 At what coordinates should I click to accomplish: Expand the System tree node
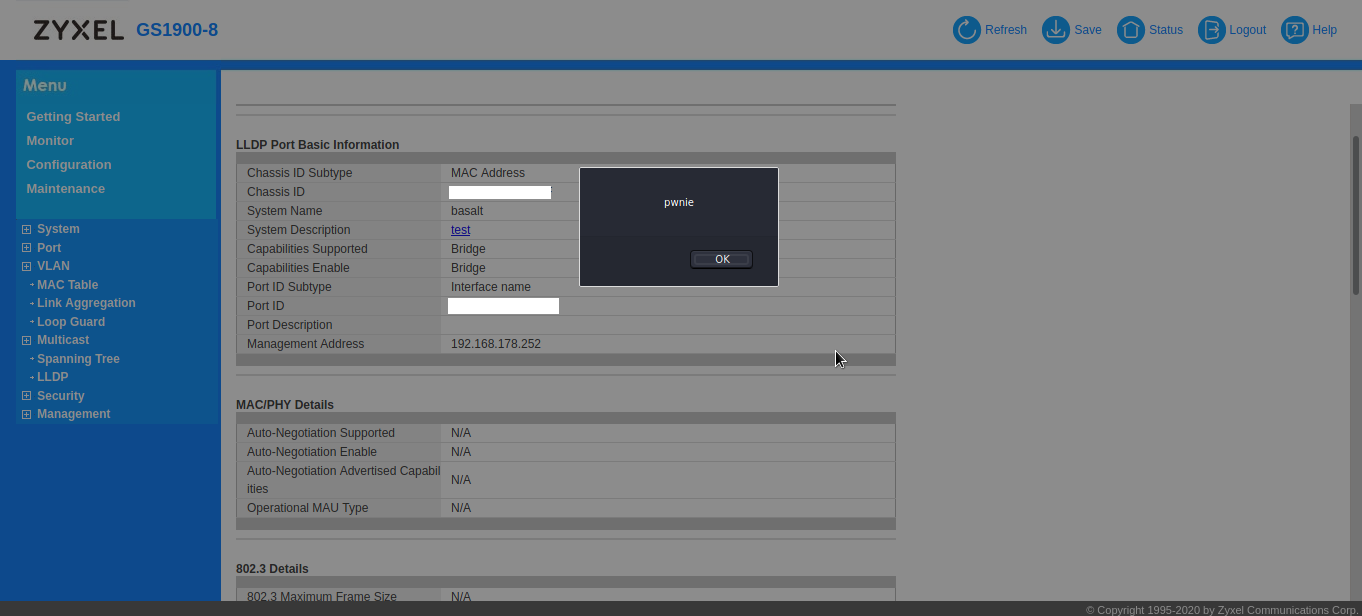[x=27, y=229]
